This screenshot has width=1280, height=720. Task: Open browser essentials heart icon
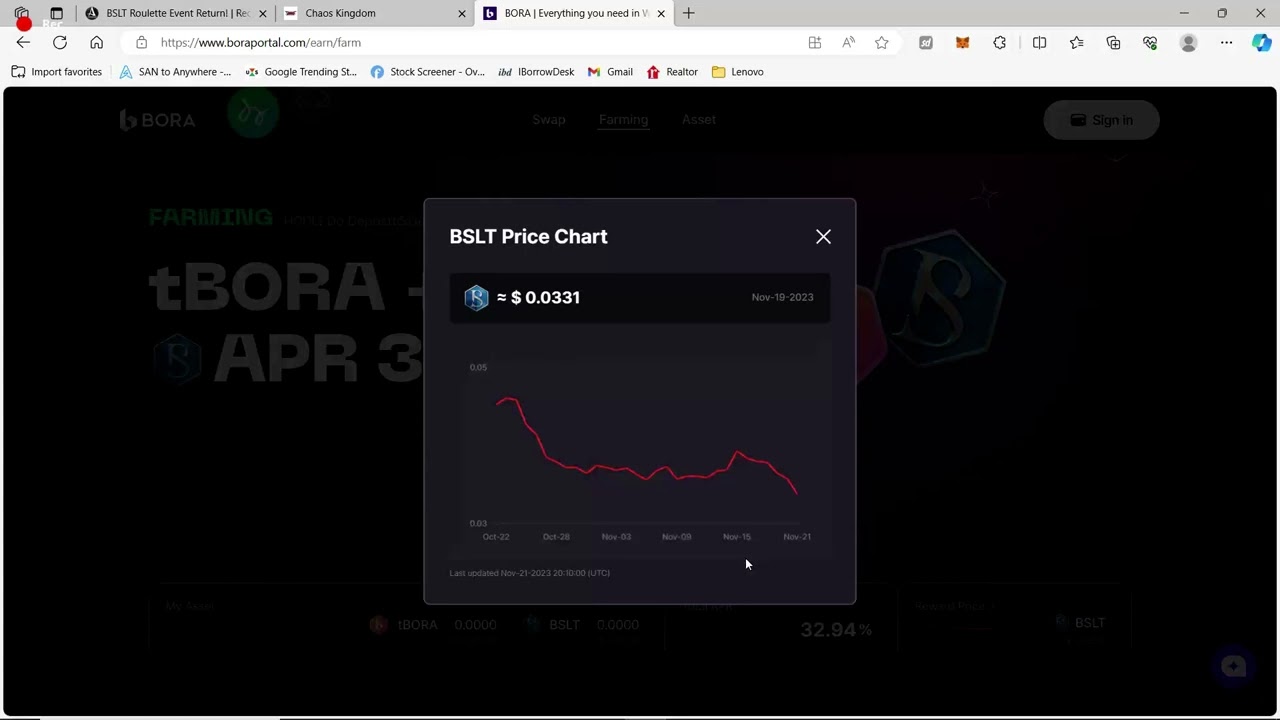click(1150, 42)
